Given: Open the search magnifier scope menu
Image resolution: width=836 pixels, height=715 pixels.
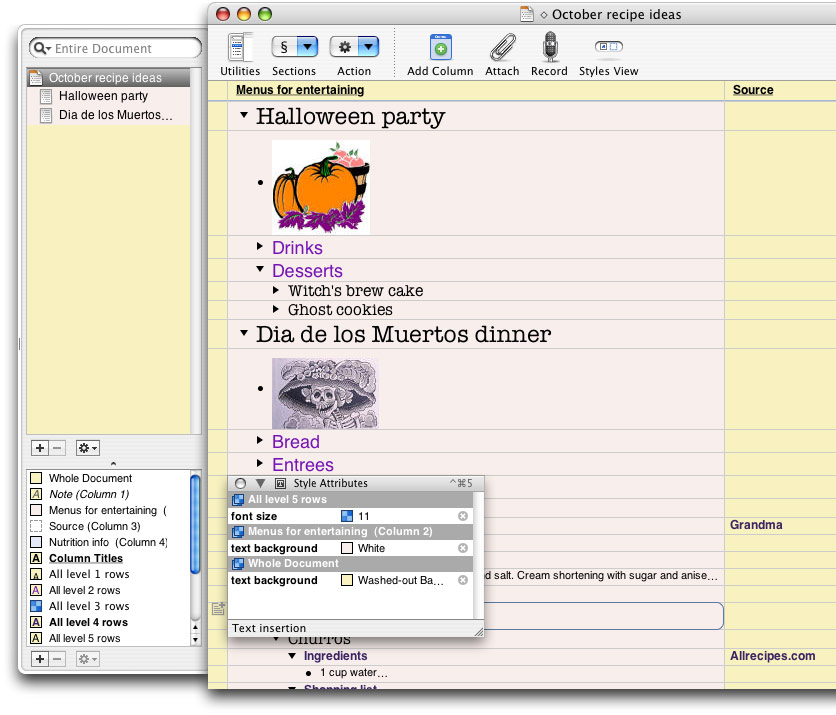Looking at the screenshot, I should tap(42, 48).
